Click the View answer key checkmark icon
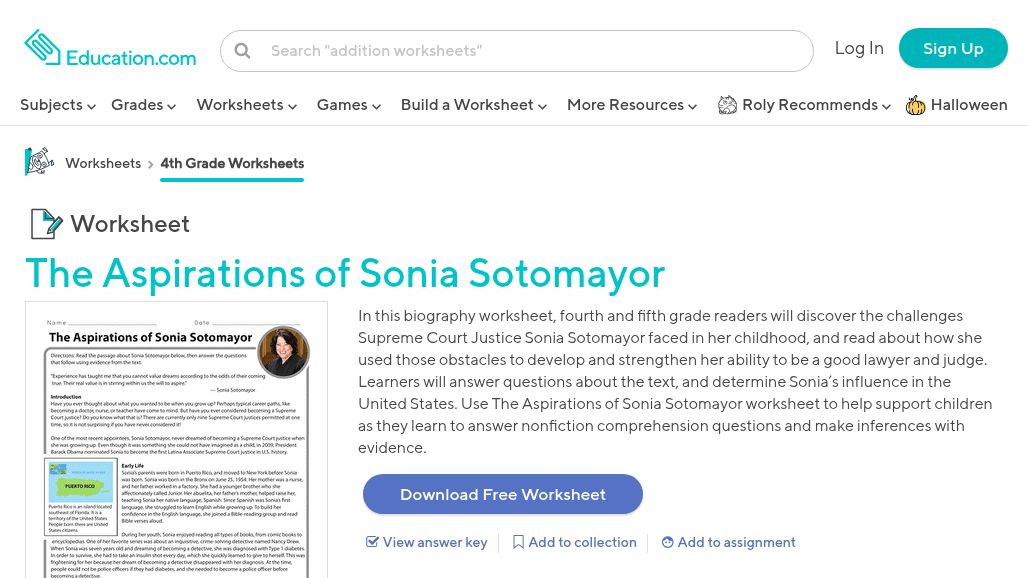This screenshot has width=1028, height=578. 372,542
